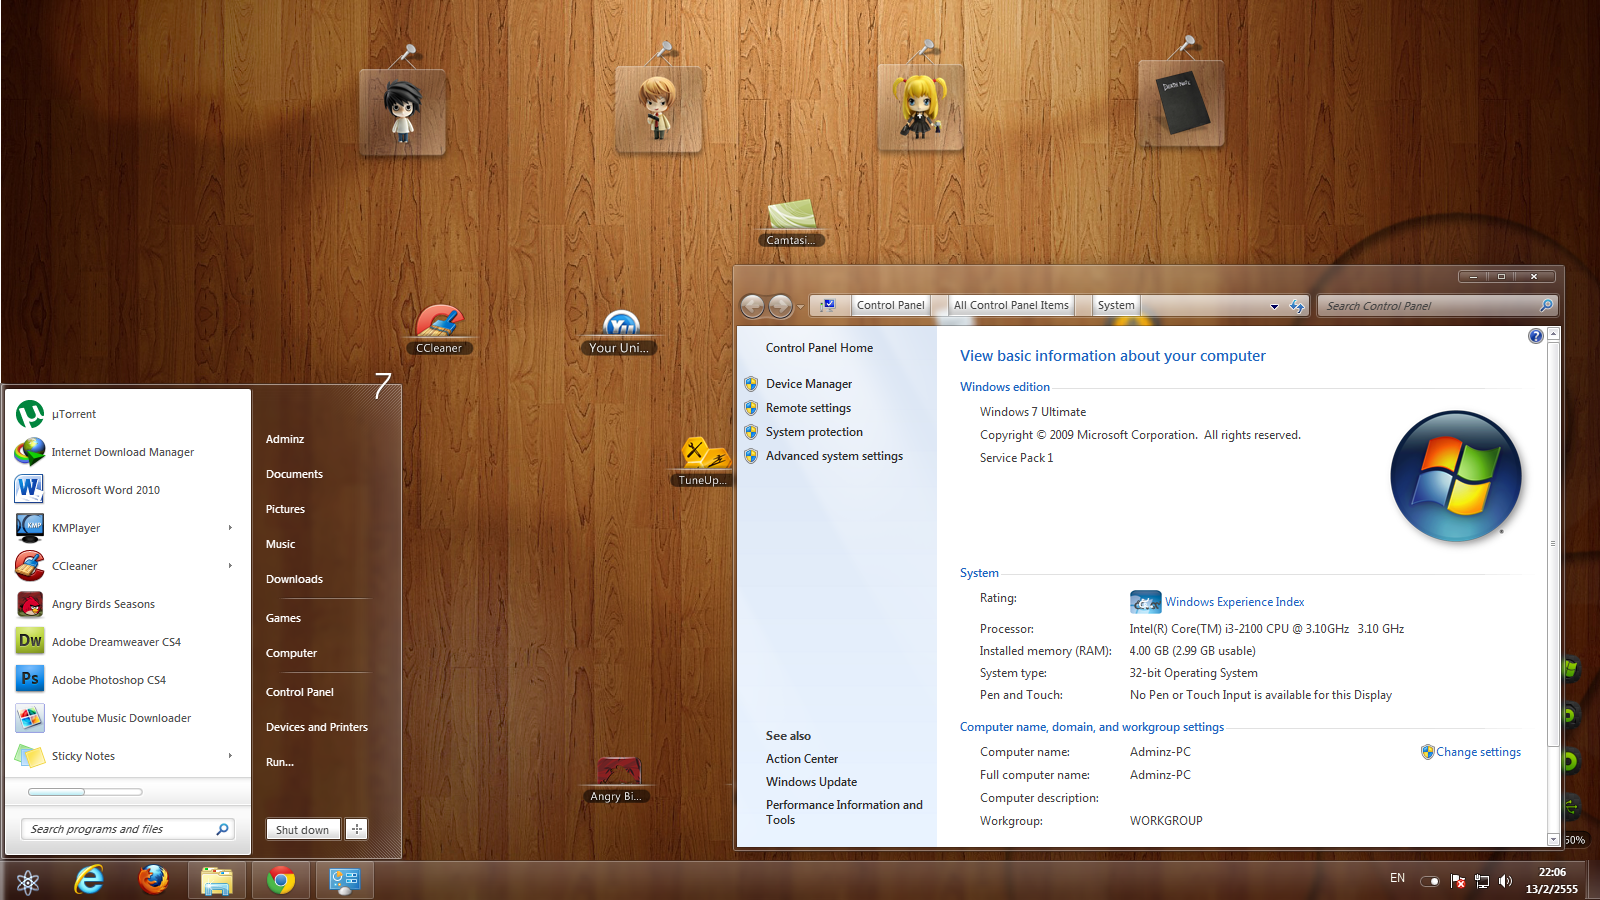The image size is (1600, 900).
Task: Open the shut down options arrow
Action: point(357,829)
